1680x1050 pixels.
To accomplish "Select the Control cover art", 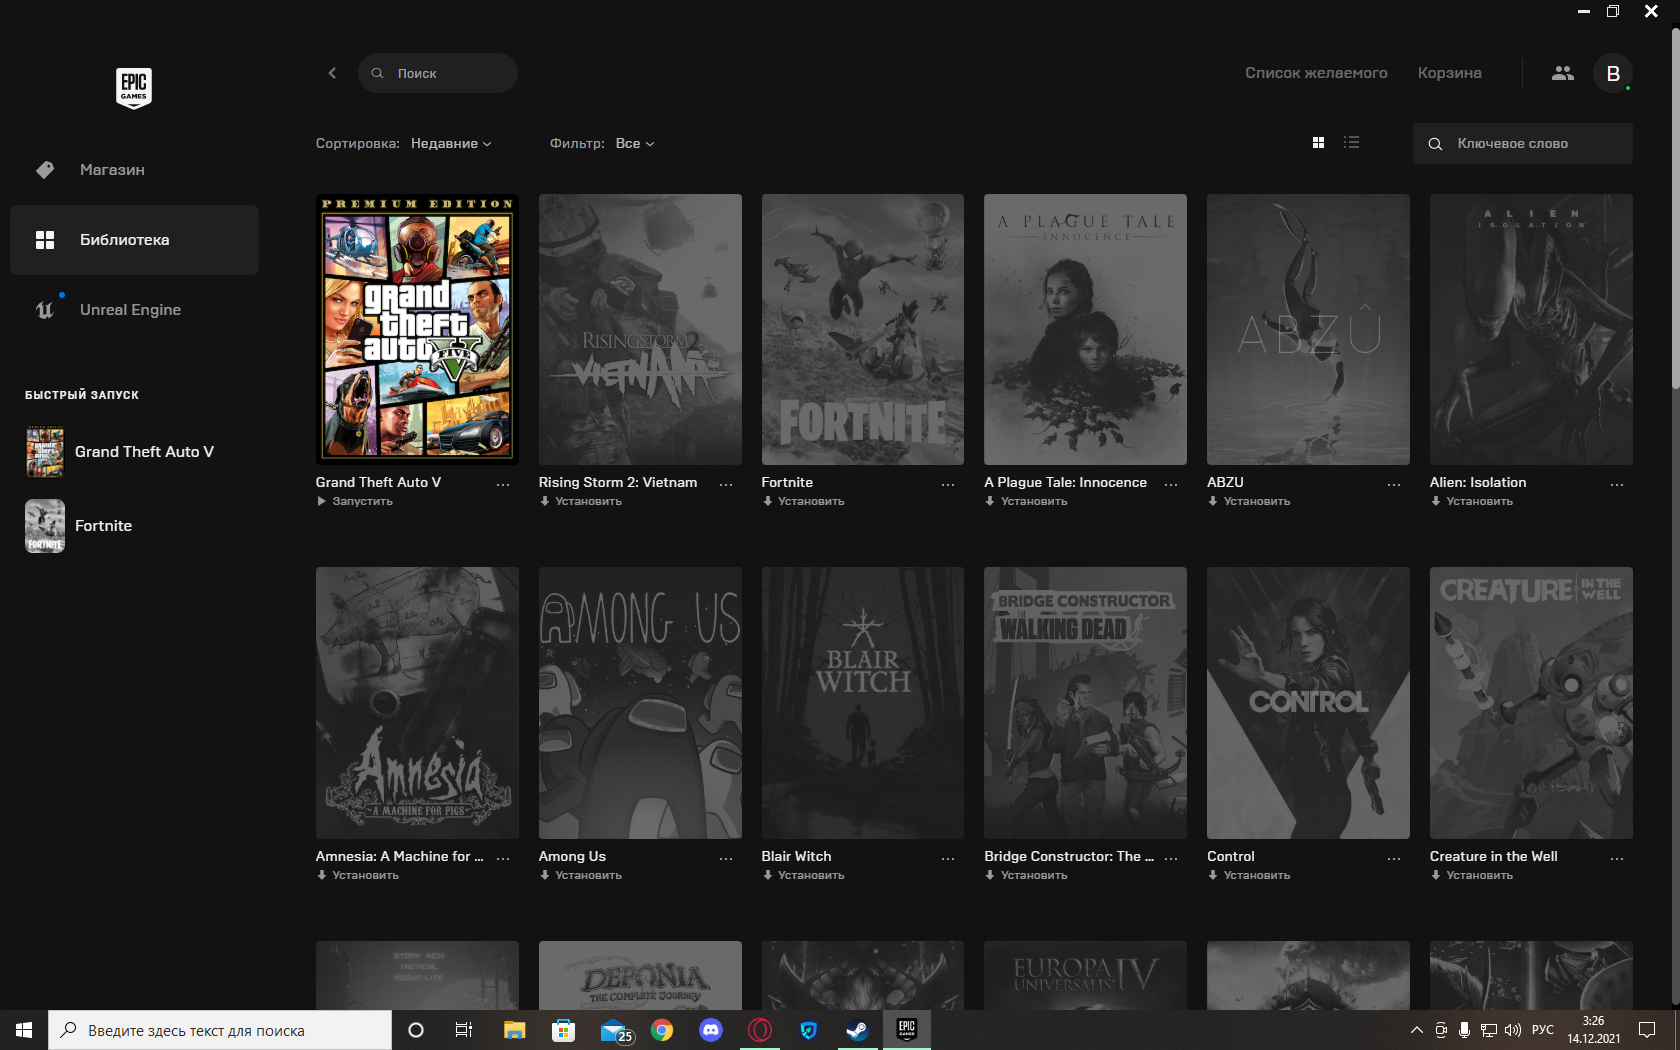I will 1308,703.
